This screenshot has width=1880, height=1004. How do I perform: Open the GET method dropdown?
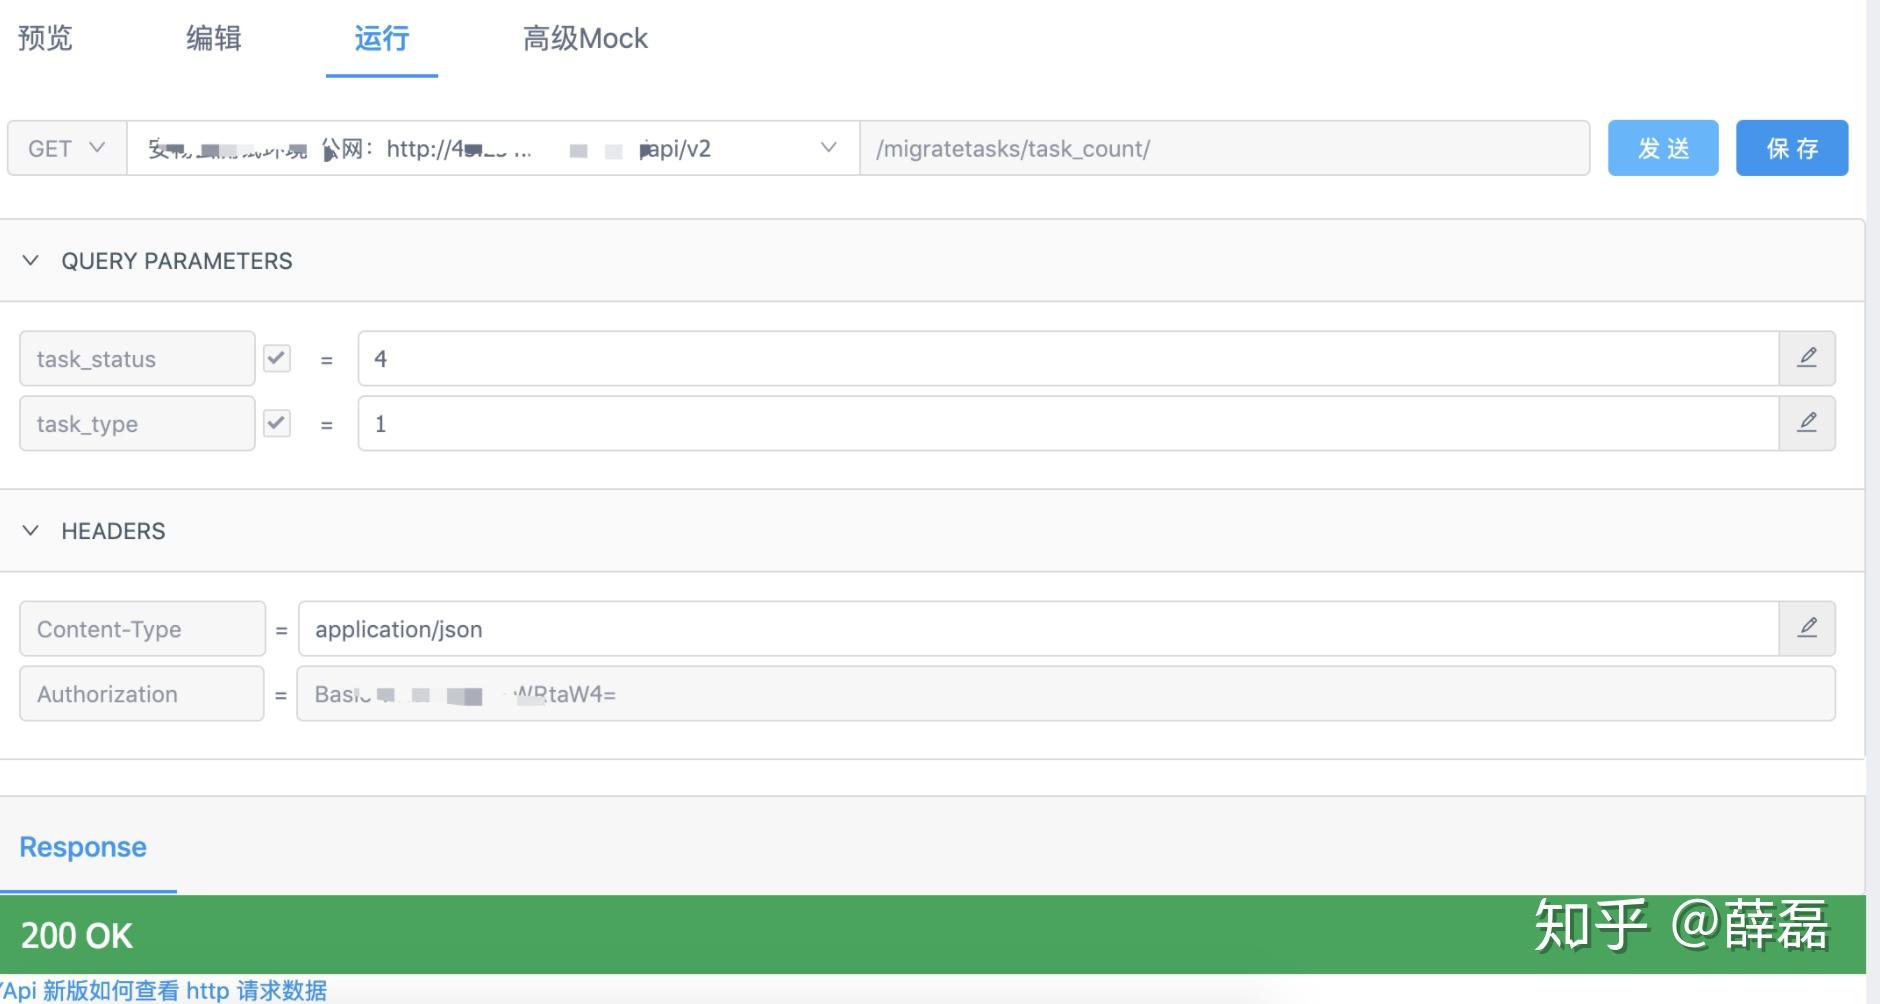pos(67,148)
